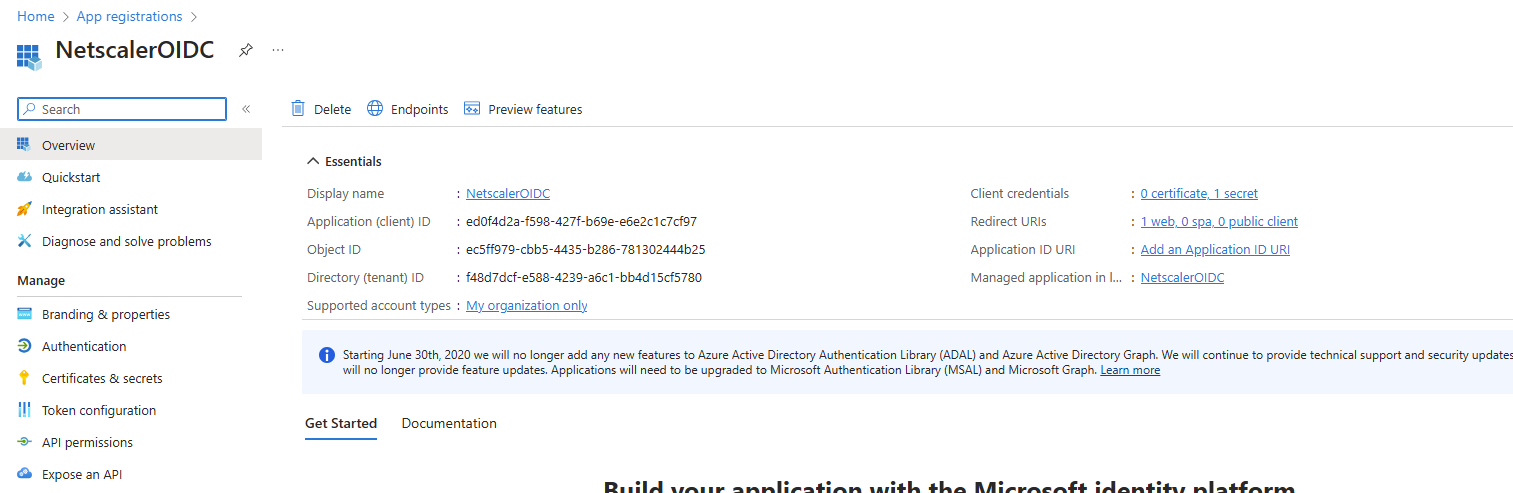Go to Certificates & secrets

pyautogui.click(x=102, y=378)
